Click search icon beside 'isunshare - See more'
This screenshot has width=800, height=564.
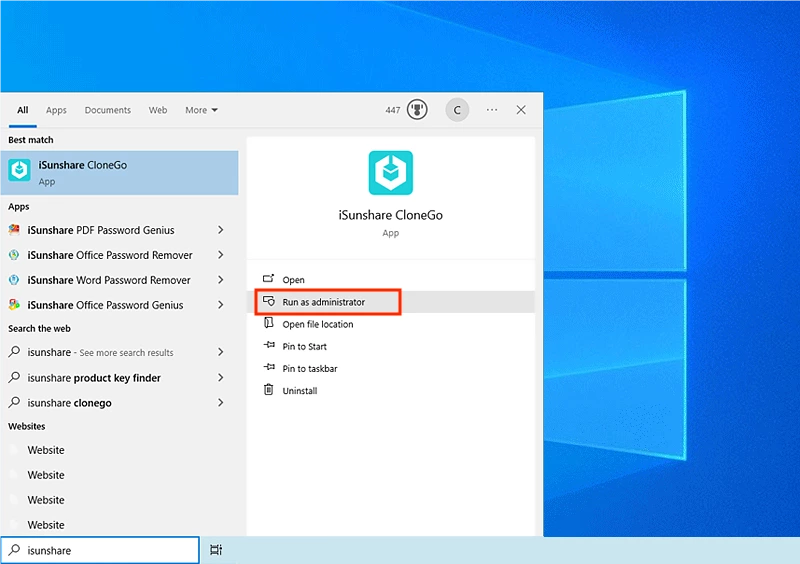coord(14,352)
